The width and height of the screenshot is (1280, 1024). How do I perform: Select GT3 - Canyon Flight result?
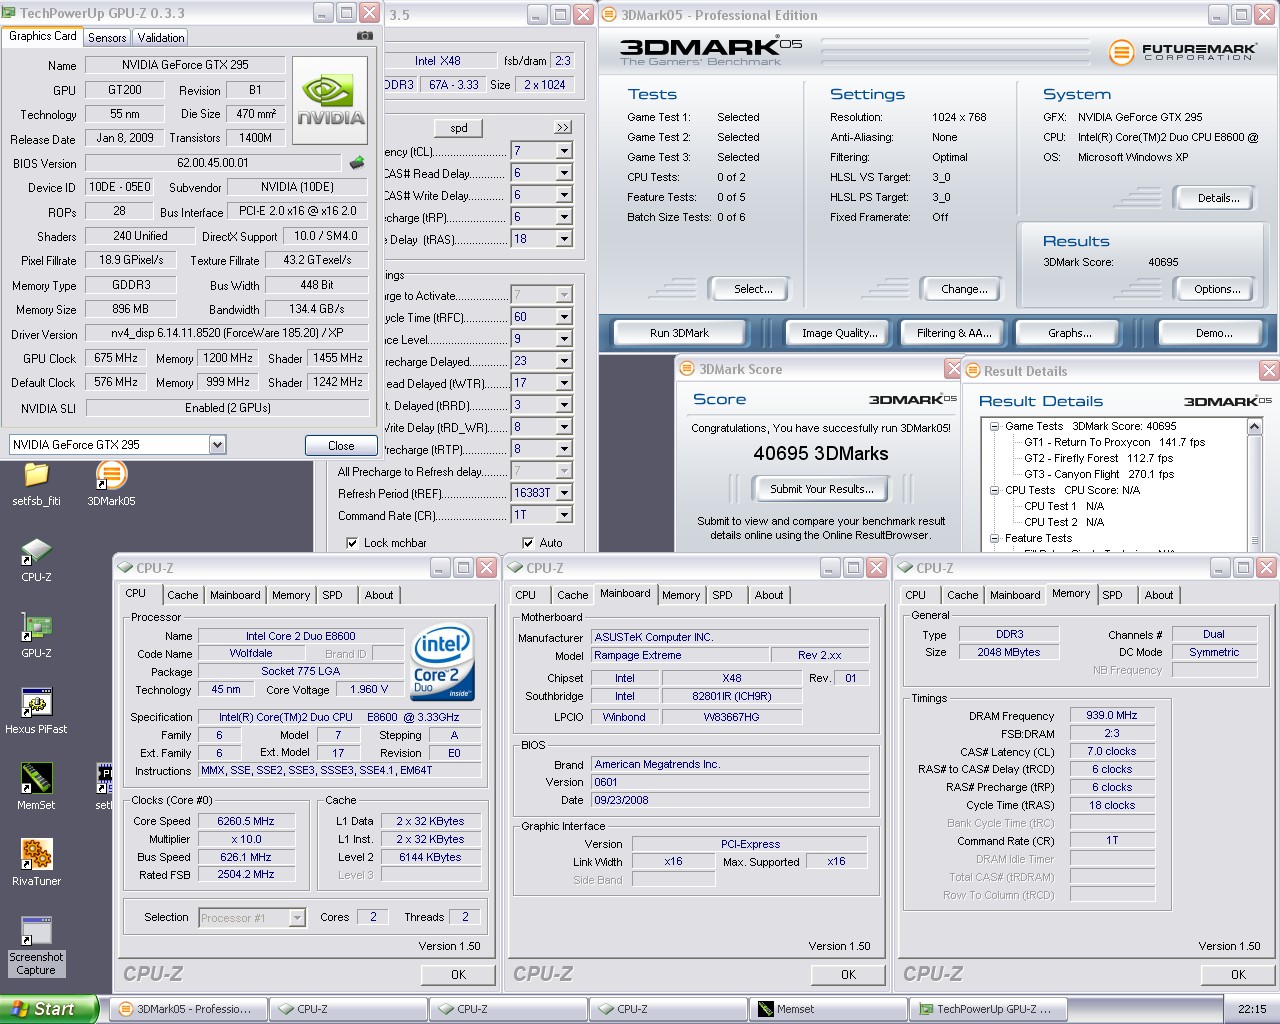tap(1099, 474)
